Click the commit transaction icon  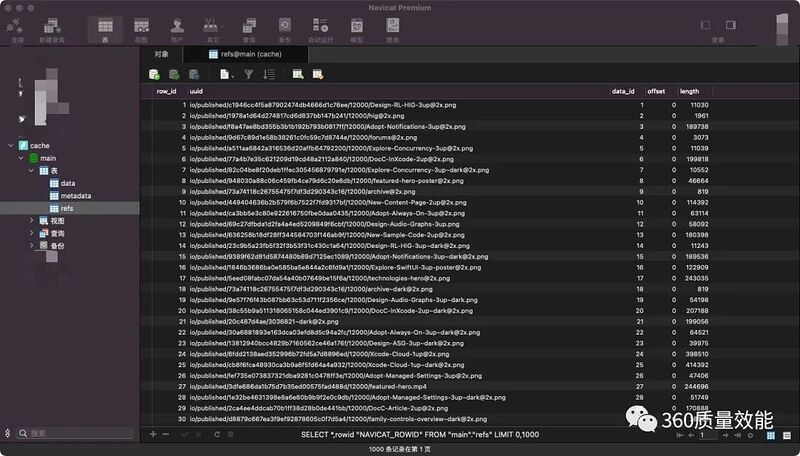[174, 74]
